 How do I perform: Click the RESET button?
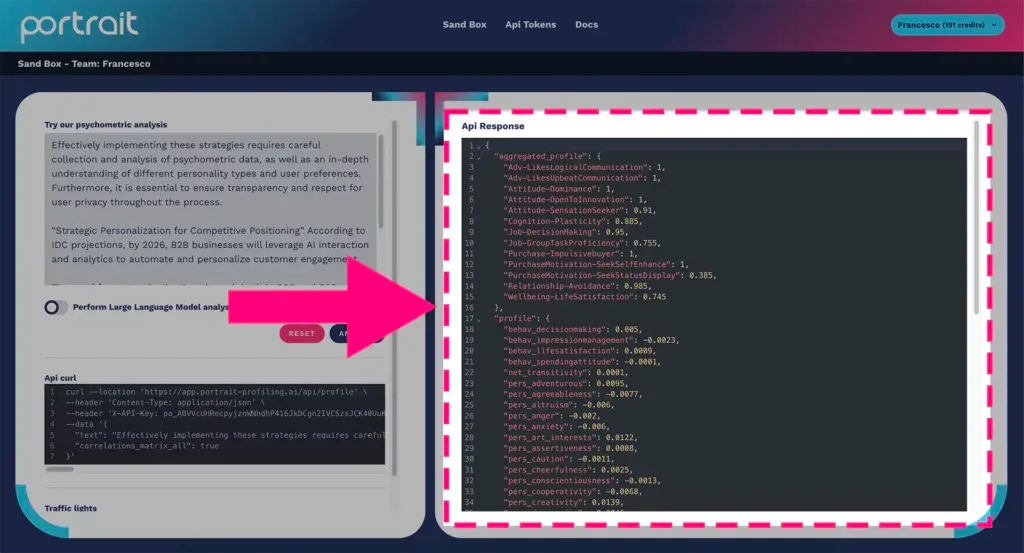pos(302,334)
